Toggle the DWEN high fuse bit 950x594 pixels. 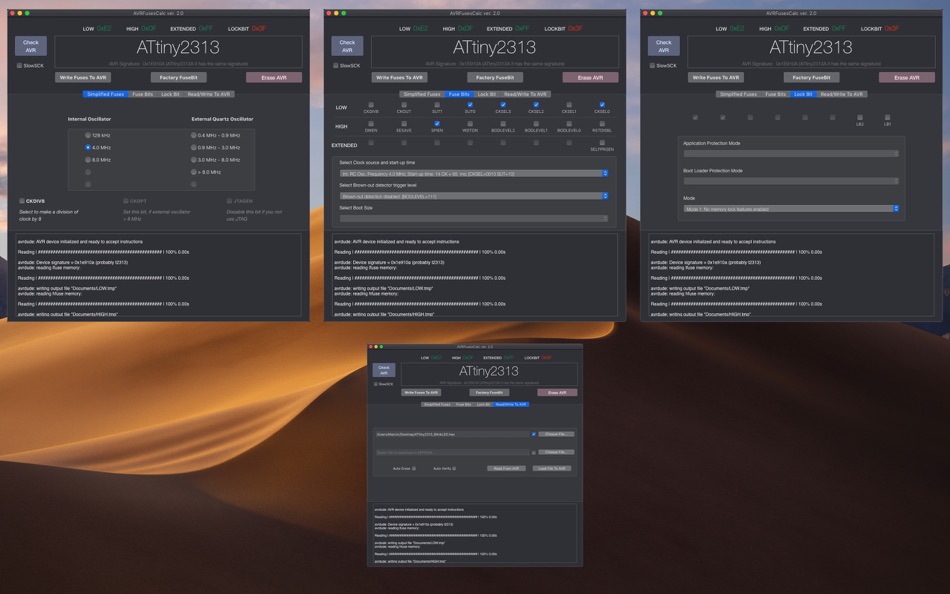pos(371,124)
